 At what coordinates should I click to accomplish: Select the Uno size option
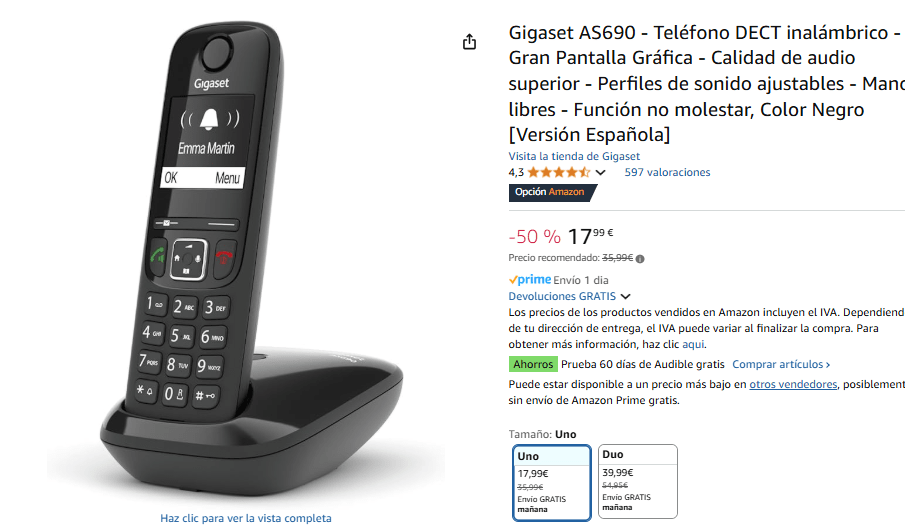[x=552, y=483]
